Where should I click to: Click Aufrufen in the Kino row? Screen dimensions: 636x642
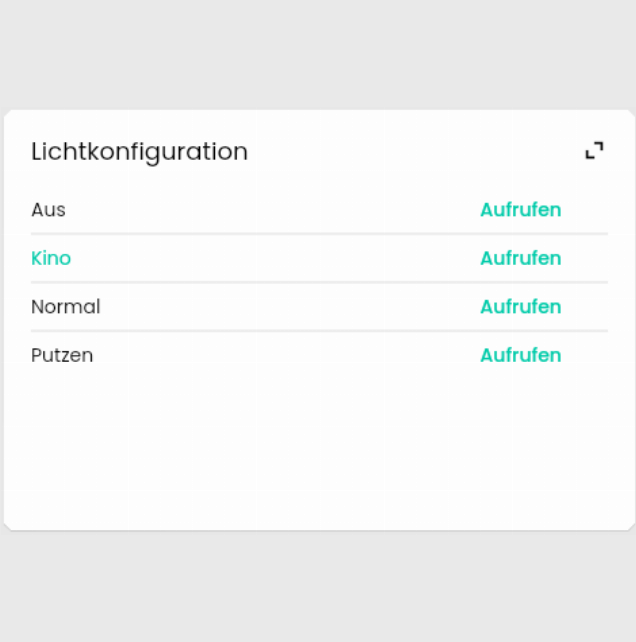520,258
